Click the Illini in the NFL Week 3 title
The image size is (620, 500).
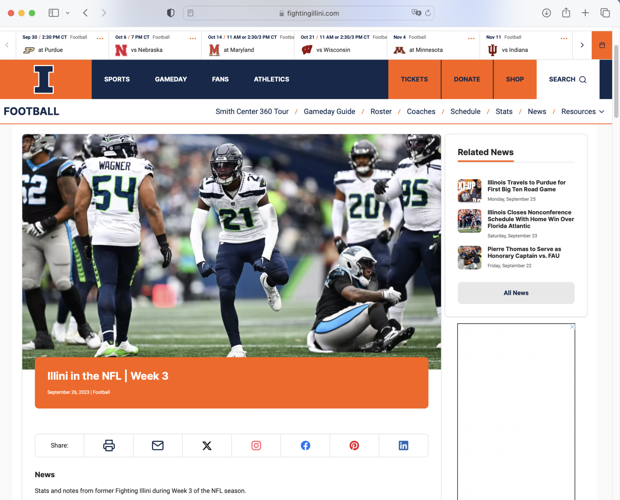[108, 376]
